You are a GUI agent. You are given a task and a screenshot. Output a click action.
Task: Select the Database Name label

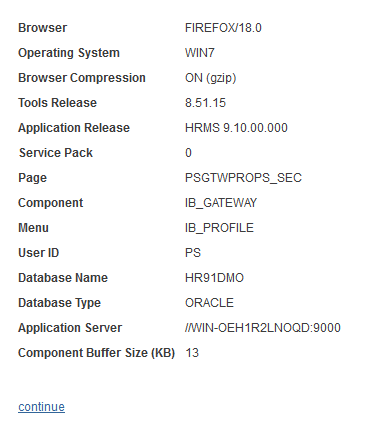pyautogui.click(x=63, y=278)
